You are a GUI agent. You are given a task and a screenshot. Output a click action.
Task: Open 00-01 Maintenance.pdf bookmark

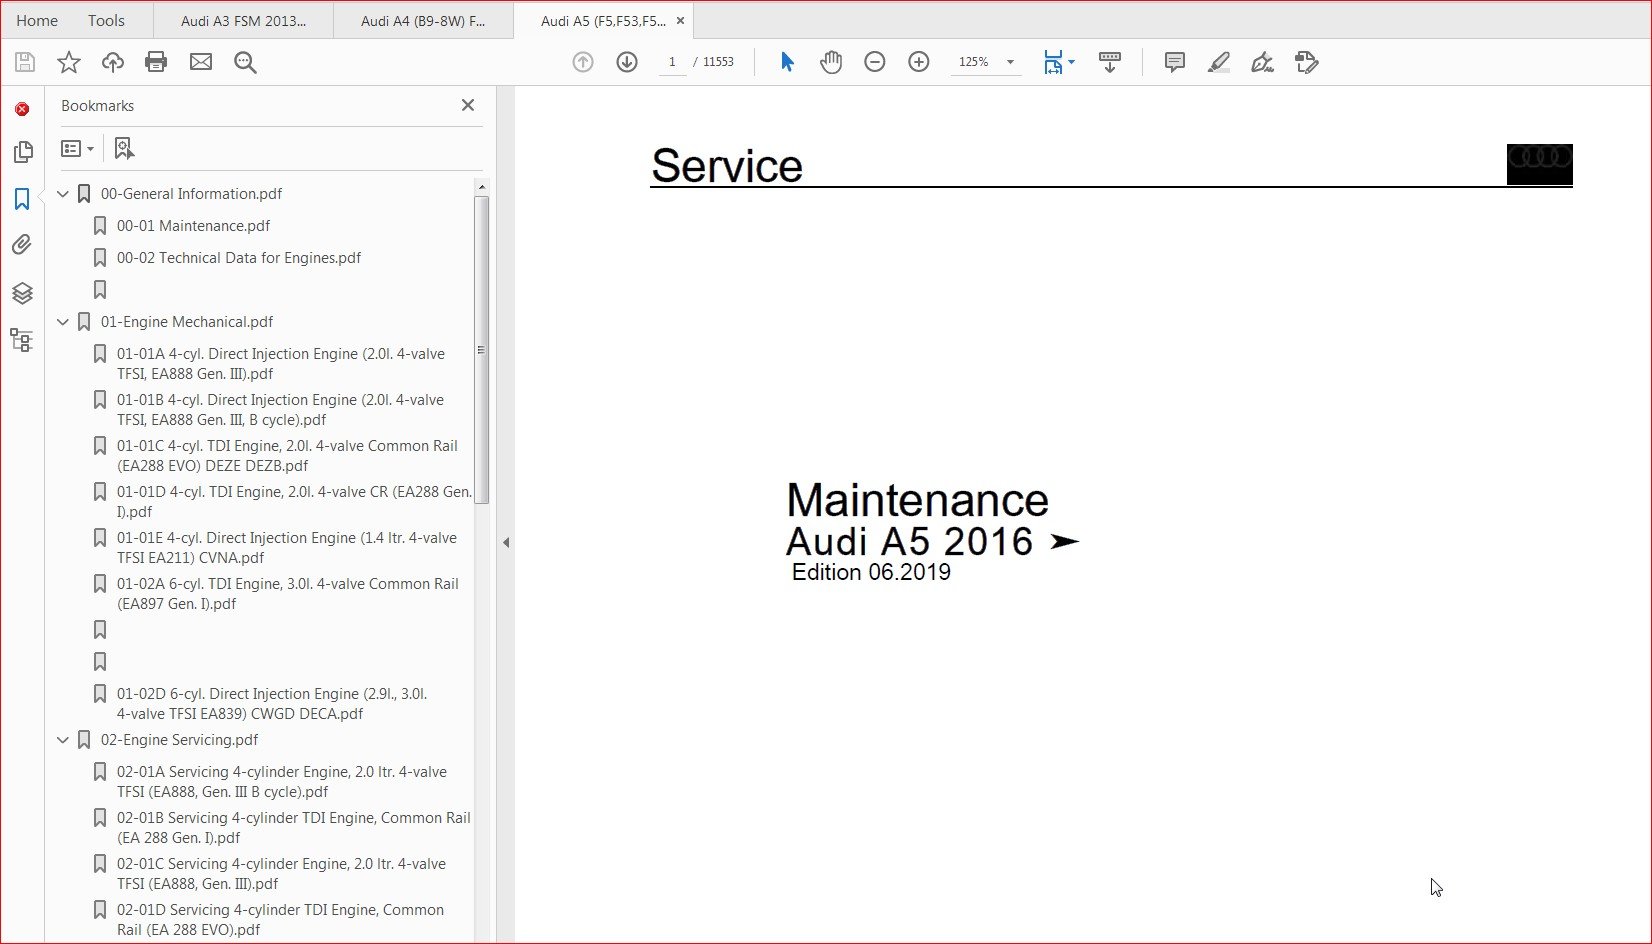click(193, 226)
